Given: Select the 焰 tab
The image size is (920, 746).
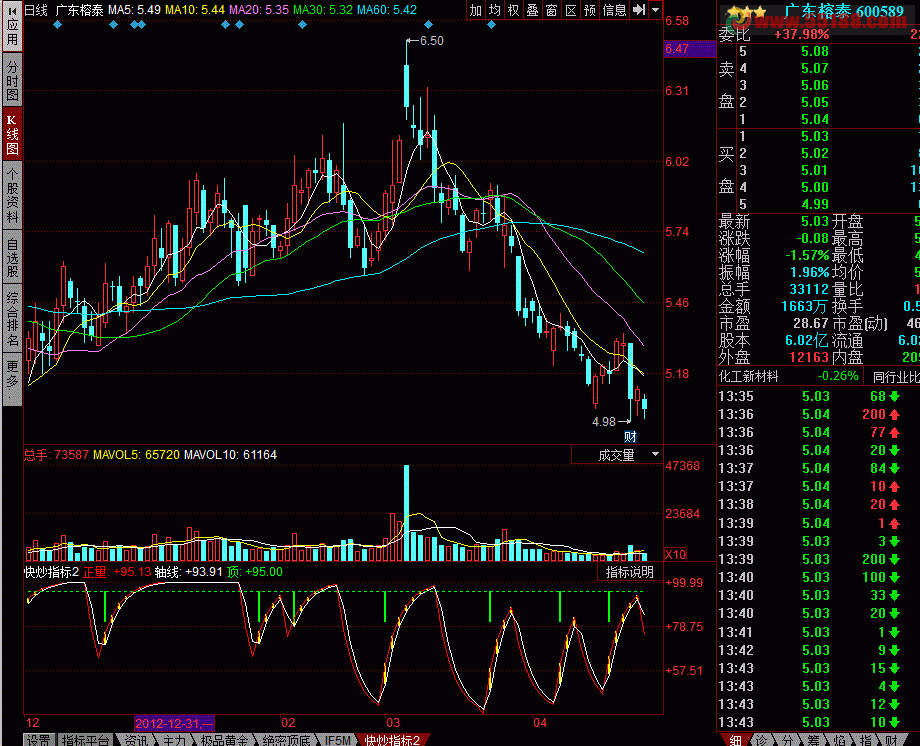Looking at the screenshot, I should pyautogui.click(x=839, y=740).
